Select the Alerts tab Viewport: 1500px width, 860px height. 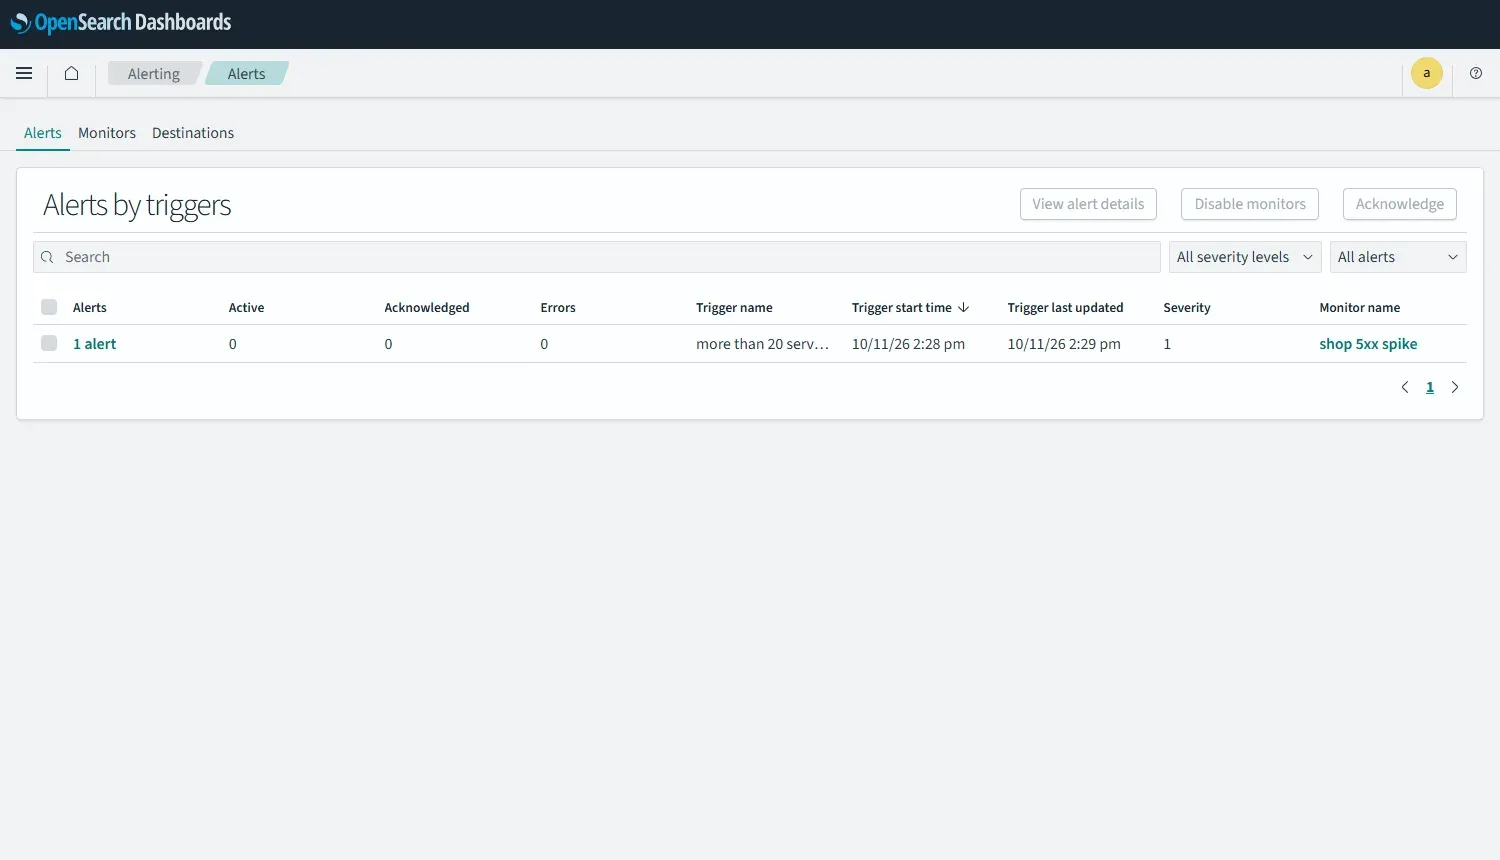tap(43, 133)
